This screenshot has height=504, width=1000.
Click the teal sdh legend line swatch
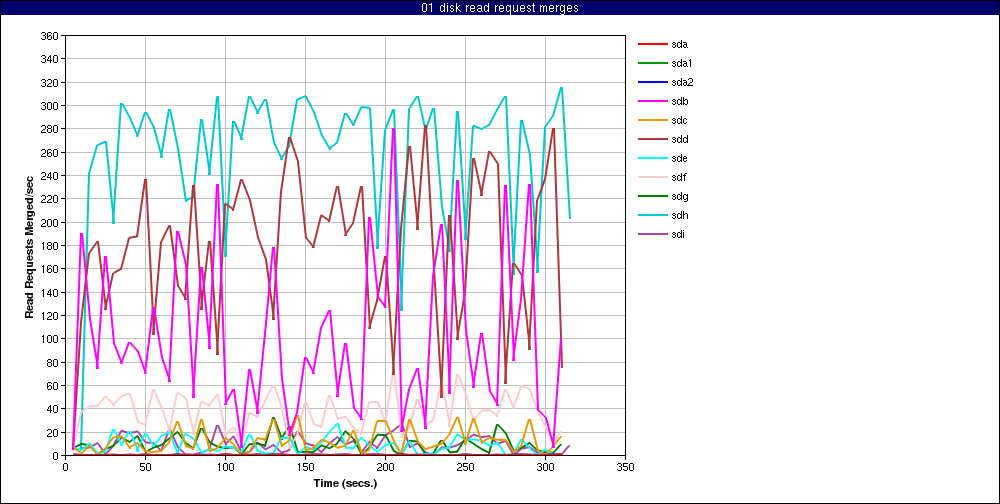tap(651, 215)
